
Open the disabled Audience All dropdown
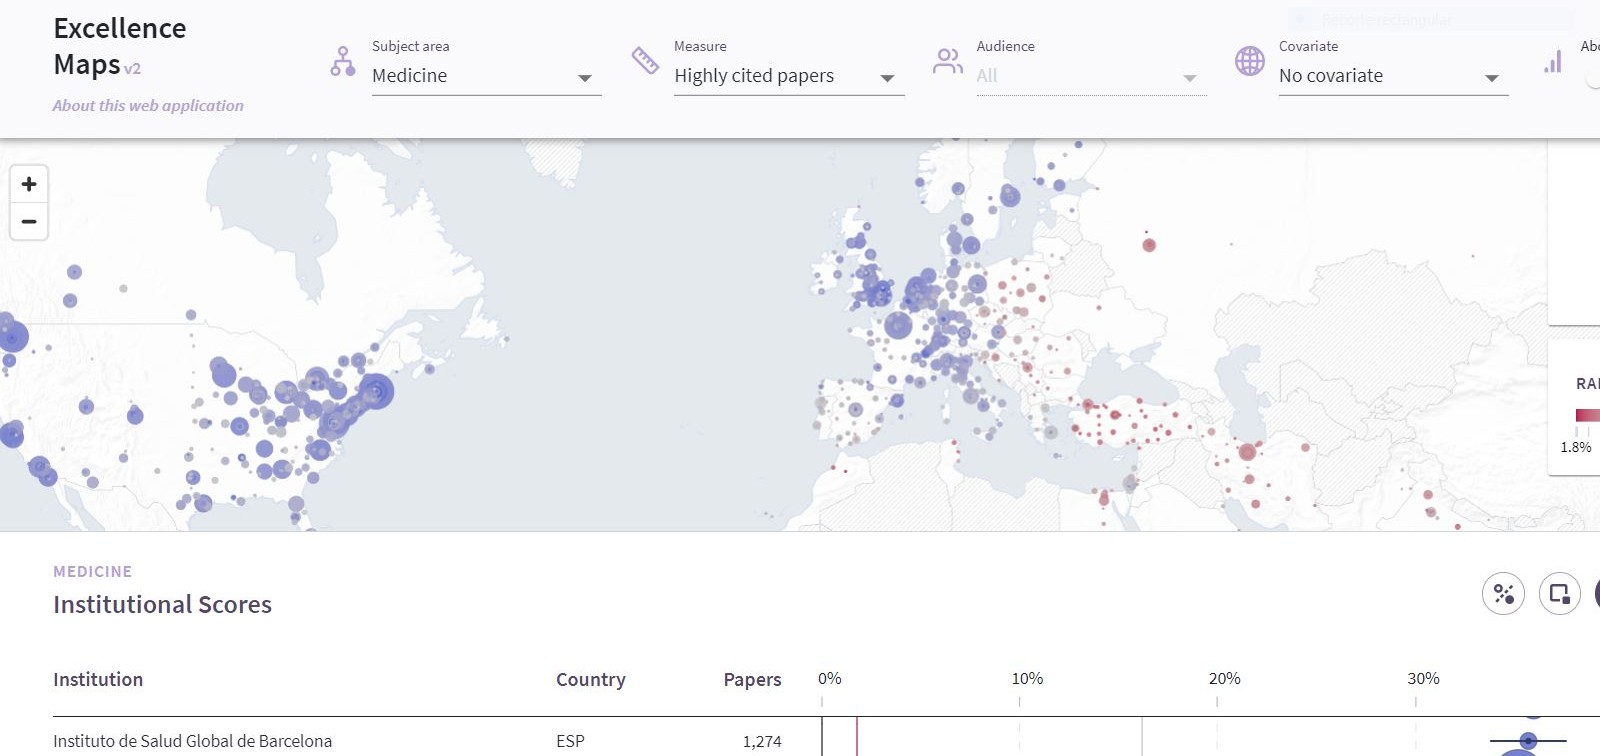[1090, 76]
